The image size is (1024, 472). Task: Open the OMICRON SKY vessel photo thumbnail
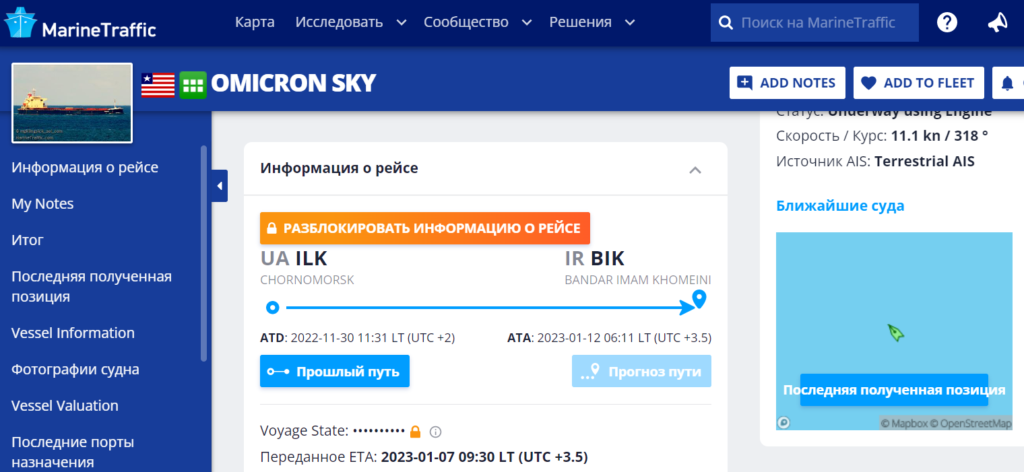tap(72, 102)
